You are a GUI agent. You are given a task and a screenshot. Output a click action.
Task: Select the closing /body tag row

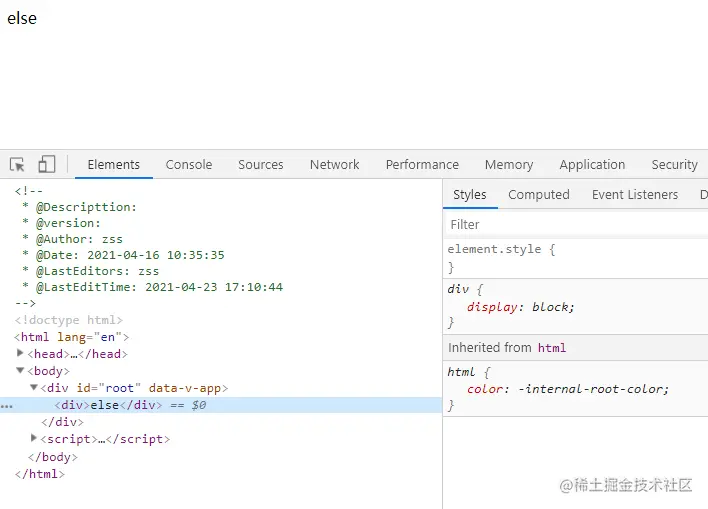(x=52, y=457)
